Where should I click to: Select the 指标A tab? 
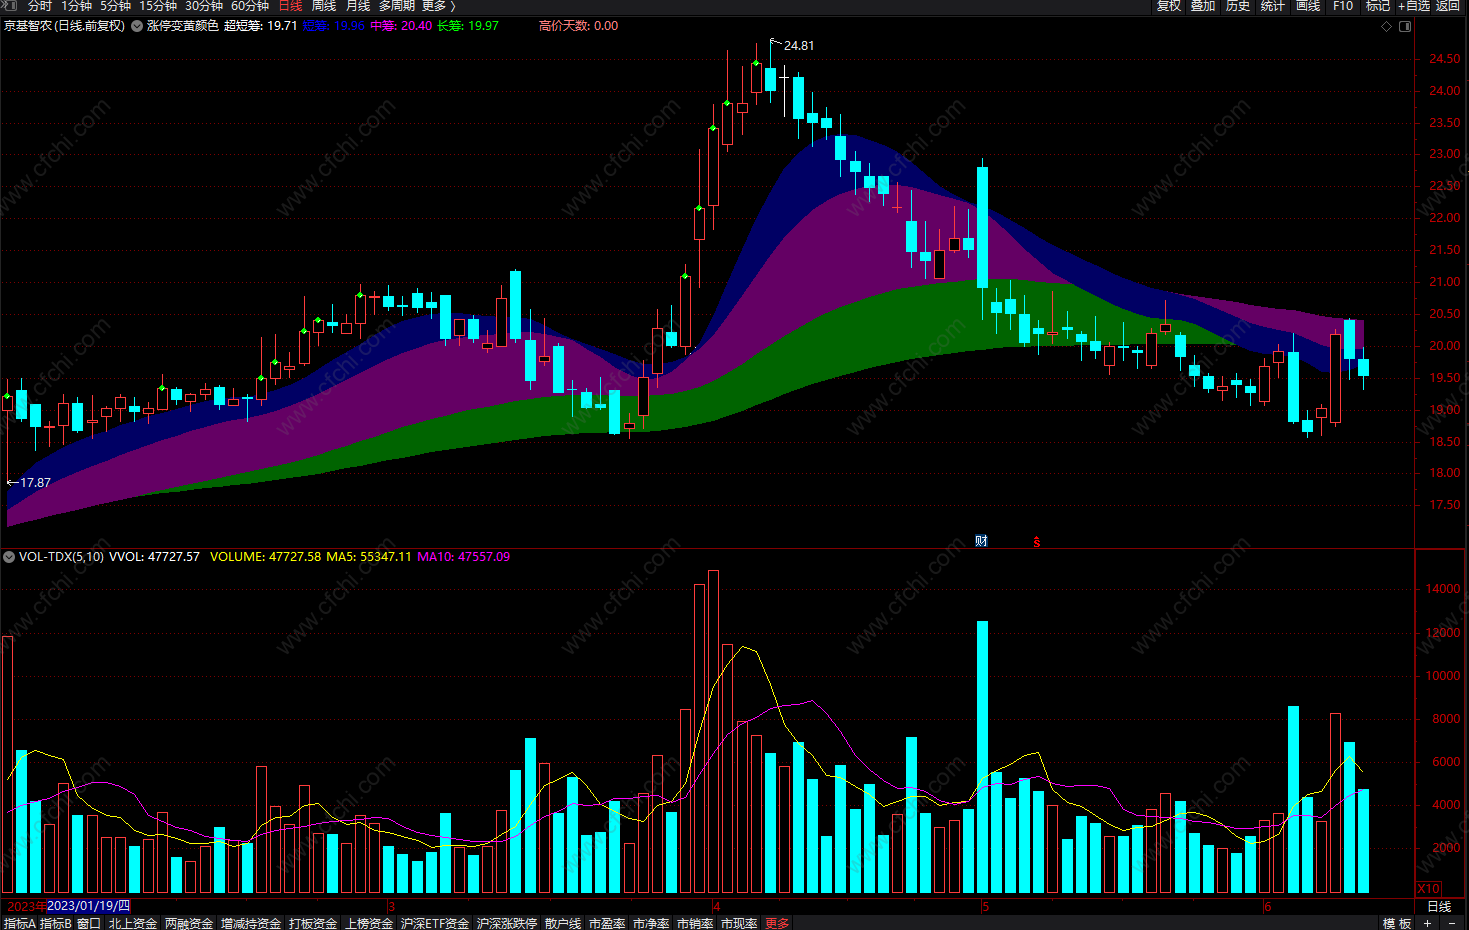20,923
